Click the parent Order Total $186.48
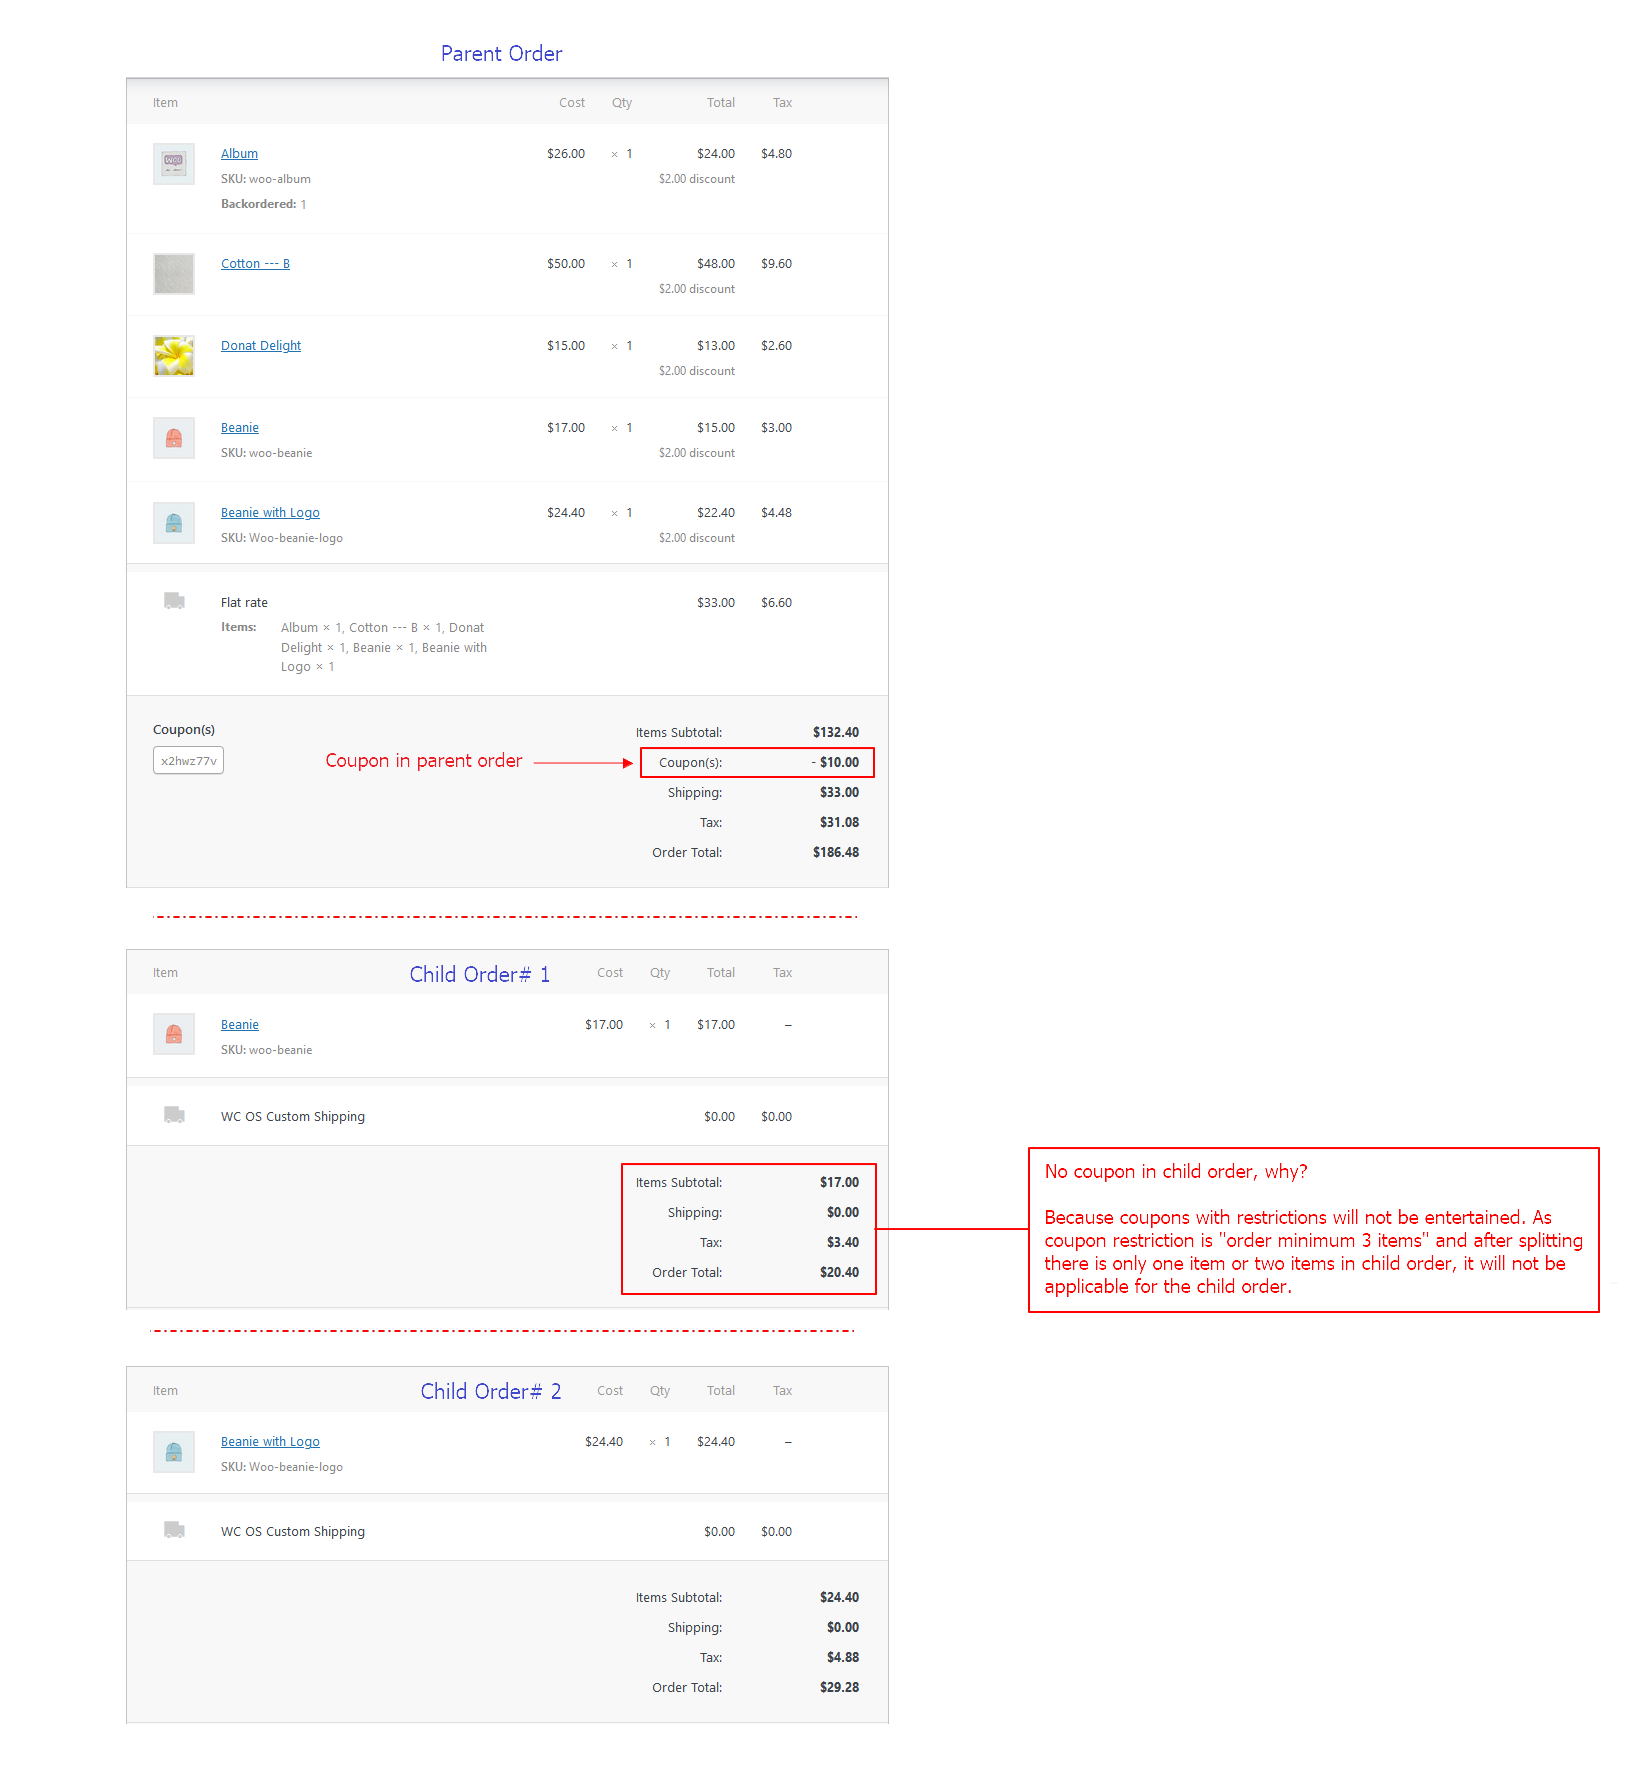 [836, 853]
